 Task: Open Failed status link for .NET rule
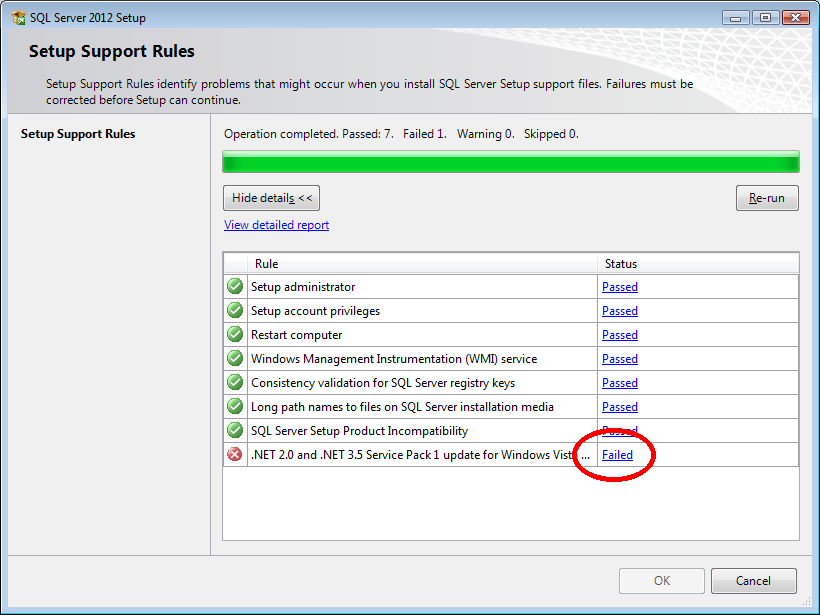pyautogui.click(x=617, y=455)
